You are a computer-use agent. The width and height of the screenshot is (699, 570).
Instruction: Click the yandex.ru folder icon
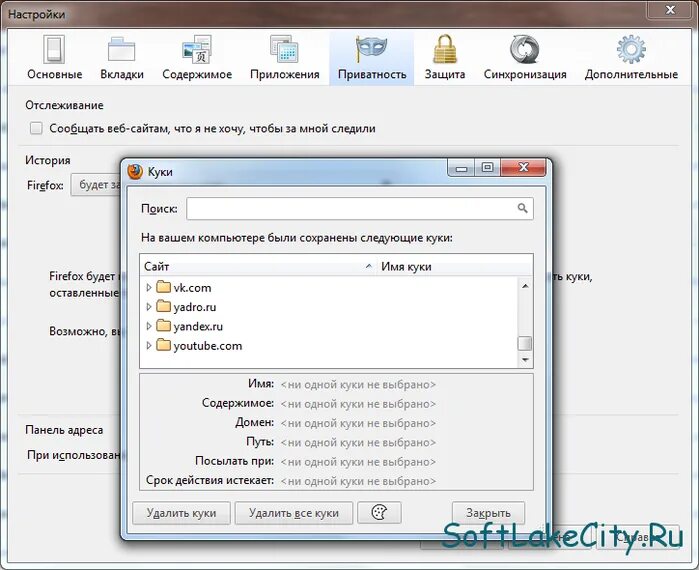[x=164, y=326]
